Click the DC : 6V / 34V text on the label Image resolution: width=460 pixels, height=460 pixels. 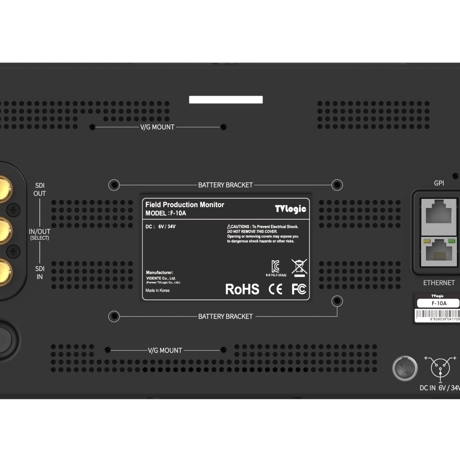[161, 227]
